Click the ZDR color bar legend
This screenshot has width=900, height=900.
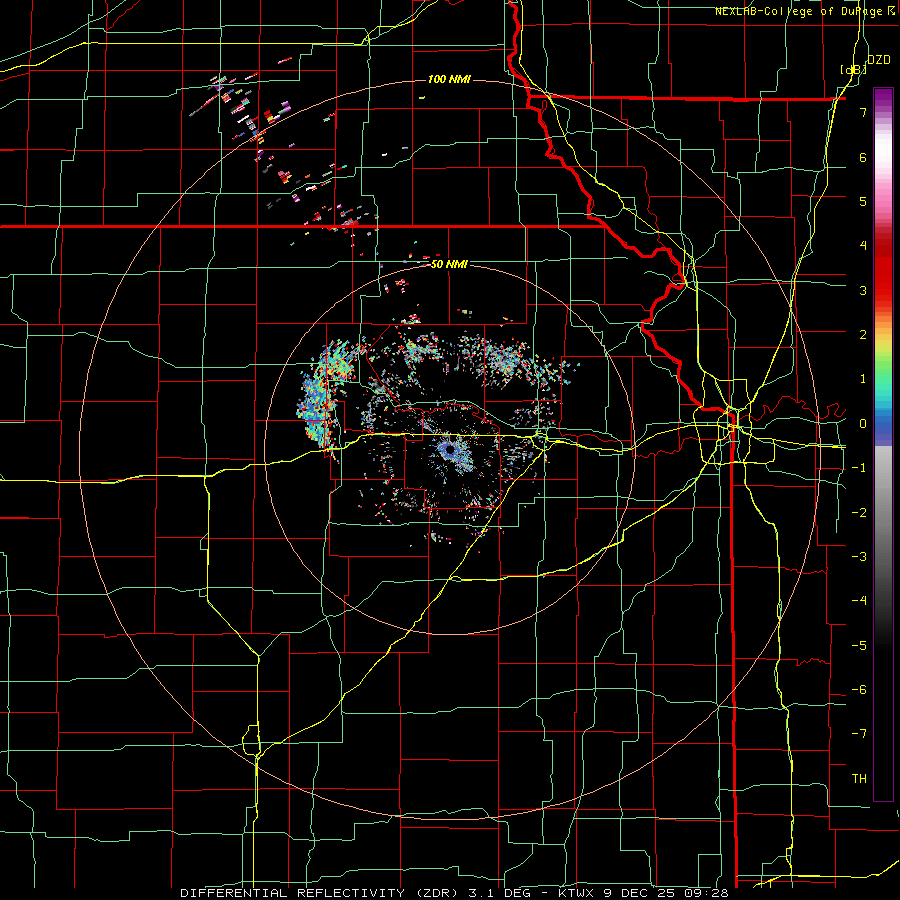pyautogui.click(x=883, y=444)
